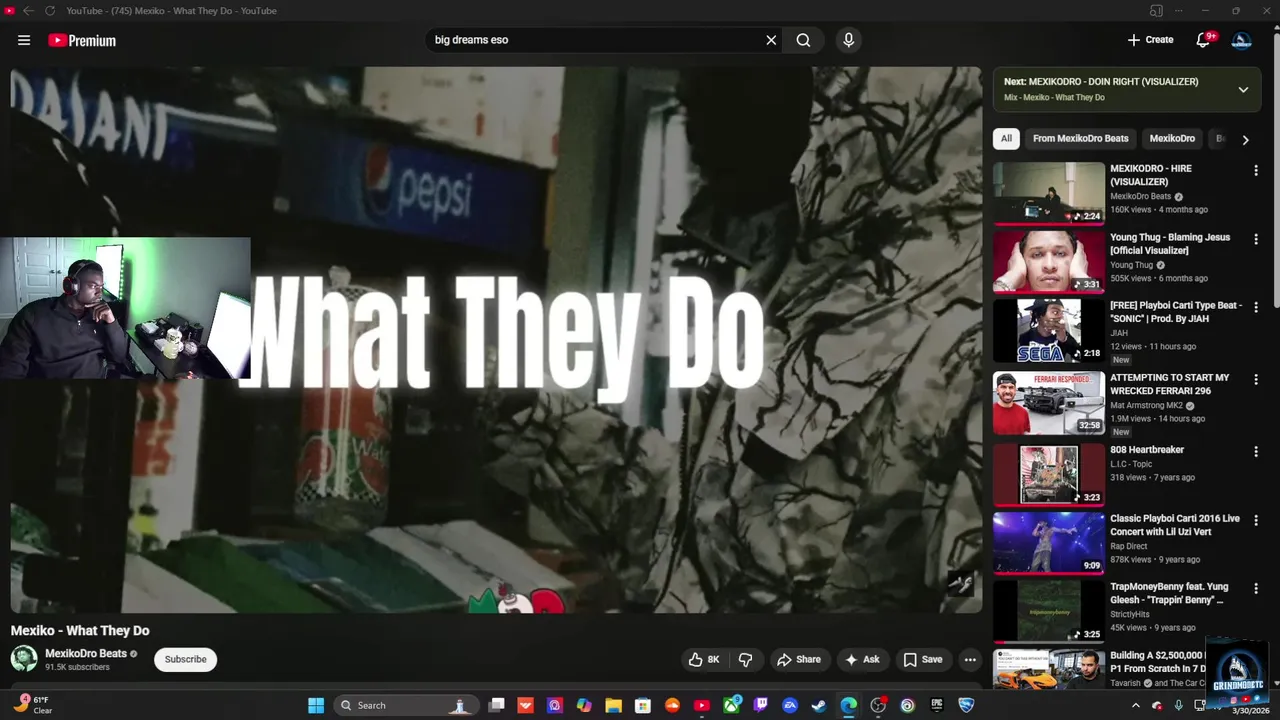Select the 'From MexikoDro Beats' chip
Image resolution: width=1280 pixels, height=720 pixels.
[1080, 139]
